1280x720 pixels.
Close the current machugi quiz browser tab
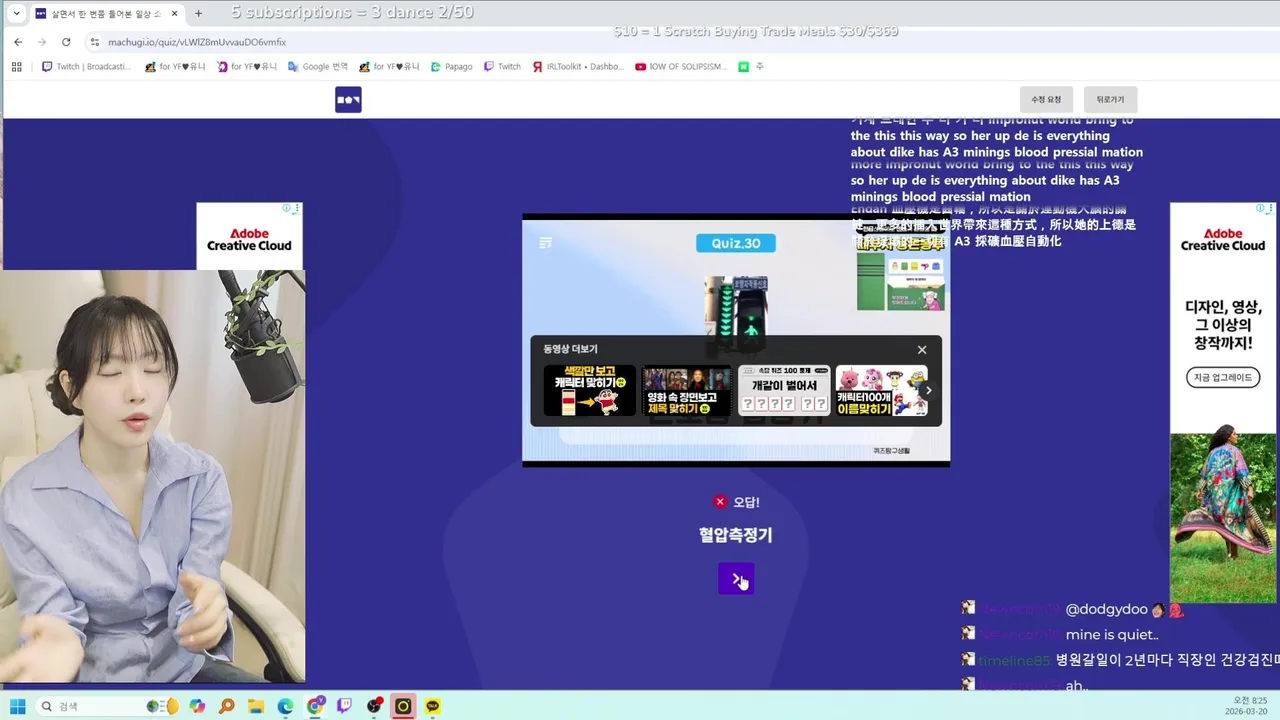pos(174,13)
